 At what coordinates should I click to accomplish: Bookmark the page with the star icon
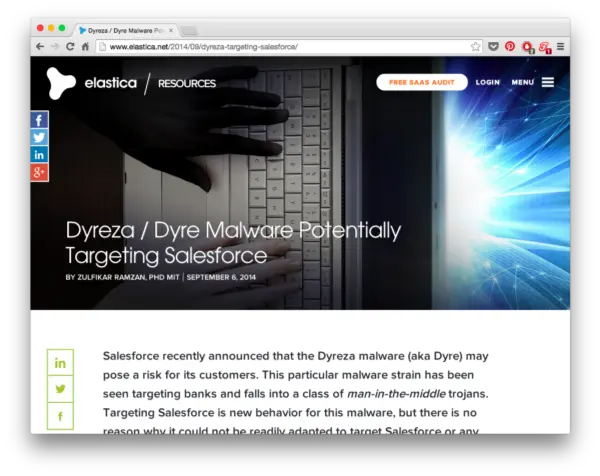[x=475, y=47]
